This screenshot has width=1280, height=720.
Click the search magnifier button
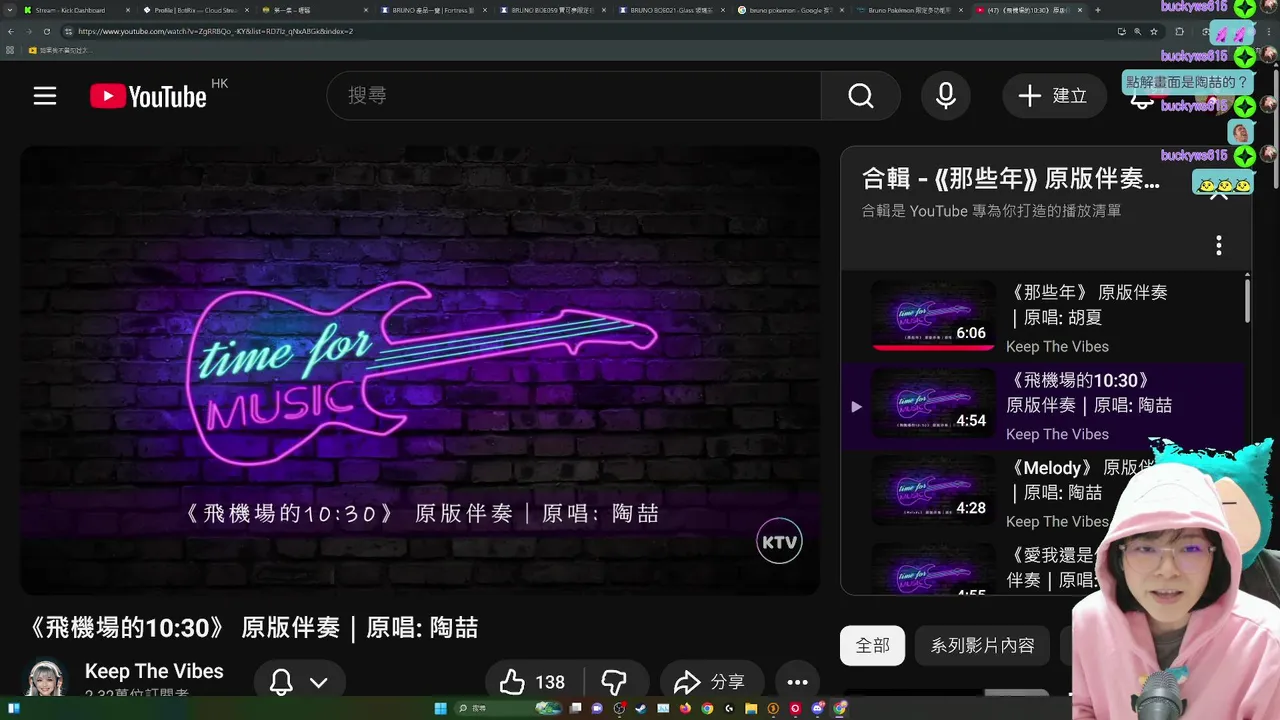pos(861,96)
